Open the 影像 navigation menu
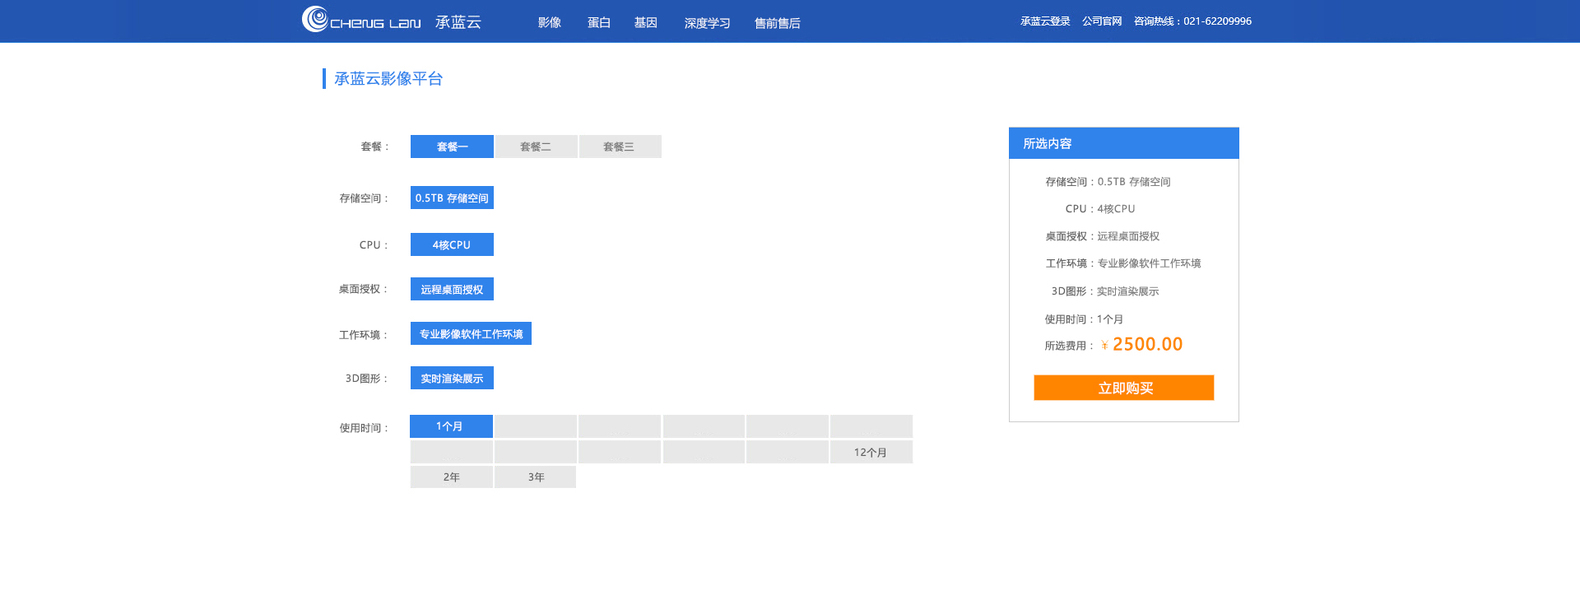This screenshot has width=1580, height=600. tap(549, 23)
